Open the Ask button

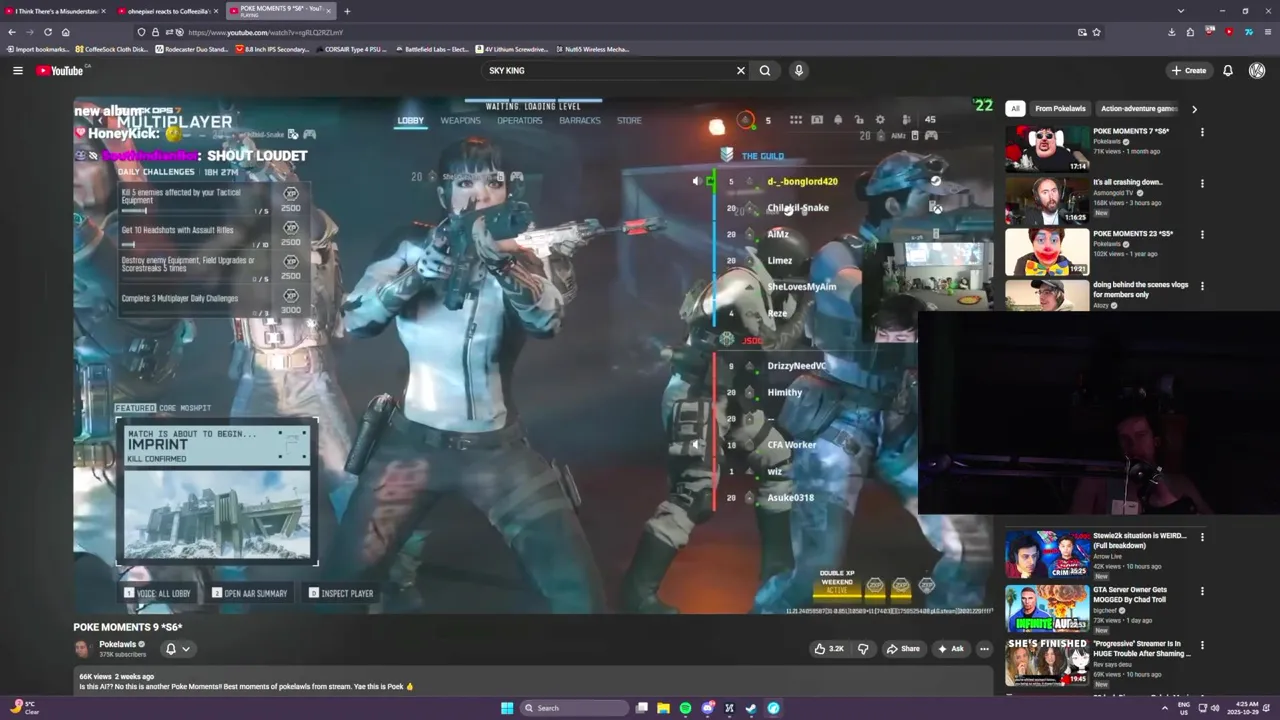click(x=950, y=648)
